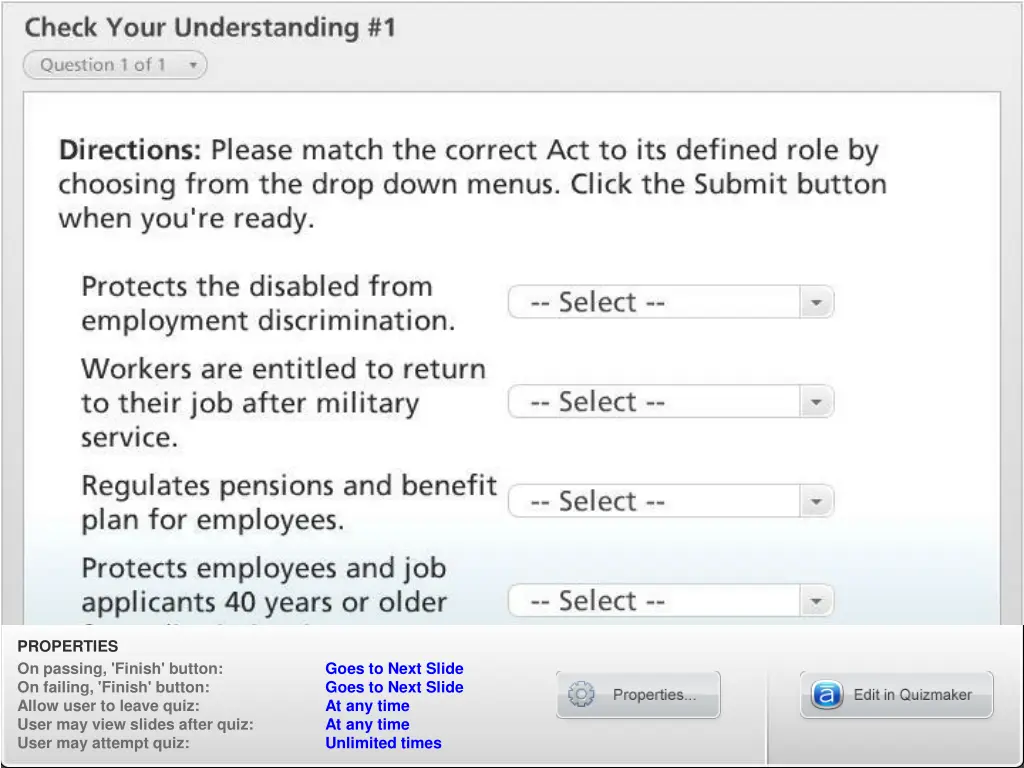This screenshot has width=1024, height=768.
Task: Expand the military service Select dropdown
Action: 671,401
